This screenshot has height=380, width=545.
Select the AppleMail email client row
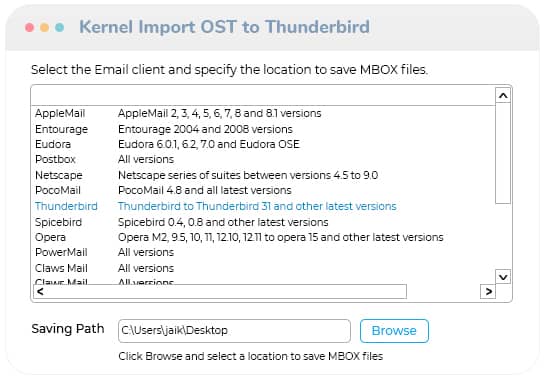[263, 113]
